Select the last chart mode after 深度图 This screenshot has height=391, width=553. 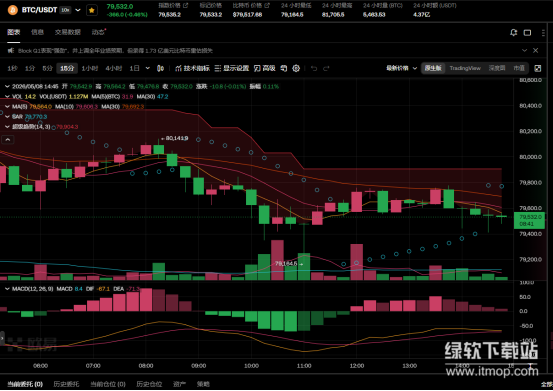coord(519,68)
